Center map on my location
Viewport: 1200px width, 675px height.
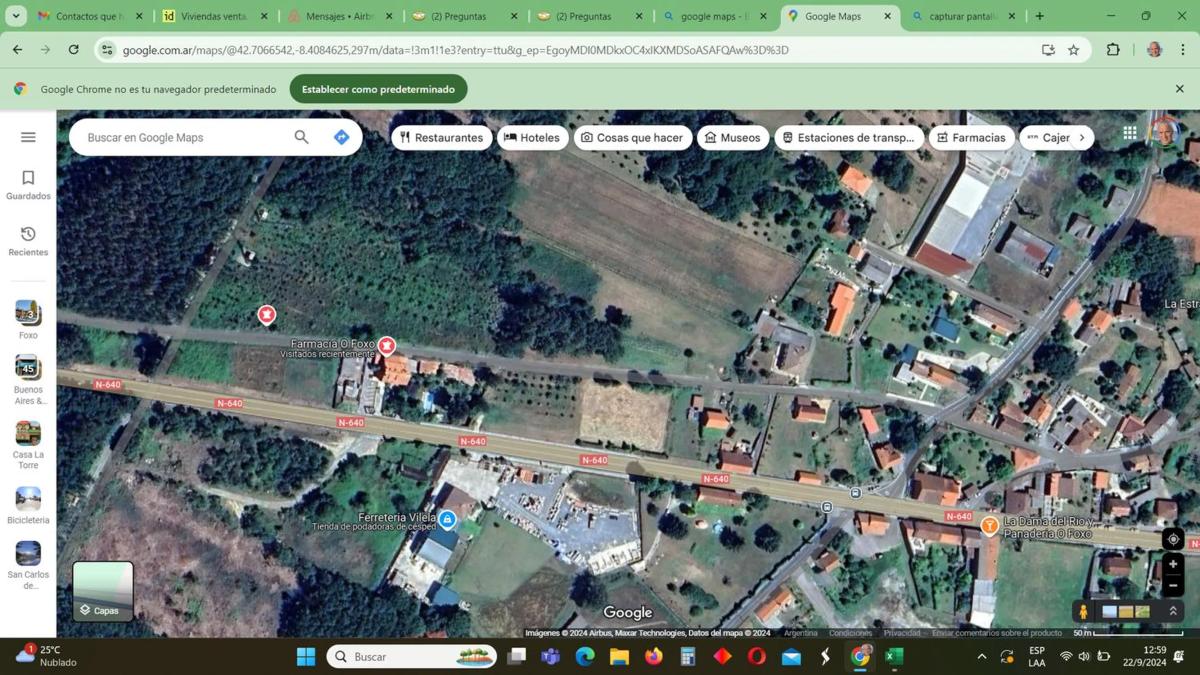[1173, 539]
